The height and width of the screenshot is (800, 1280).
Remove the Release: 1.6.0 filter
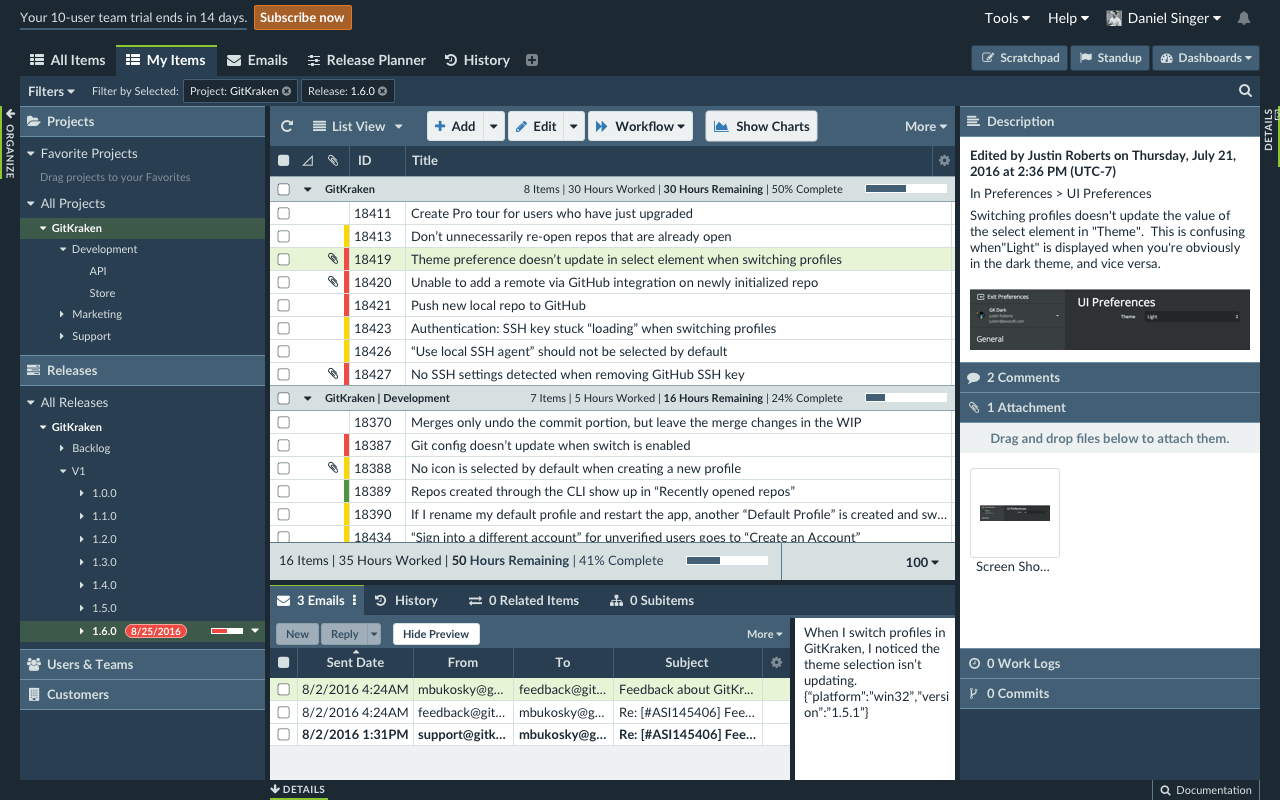(x=382, y=91)
